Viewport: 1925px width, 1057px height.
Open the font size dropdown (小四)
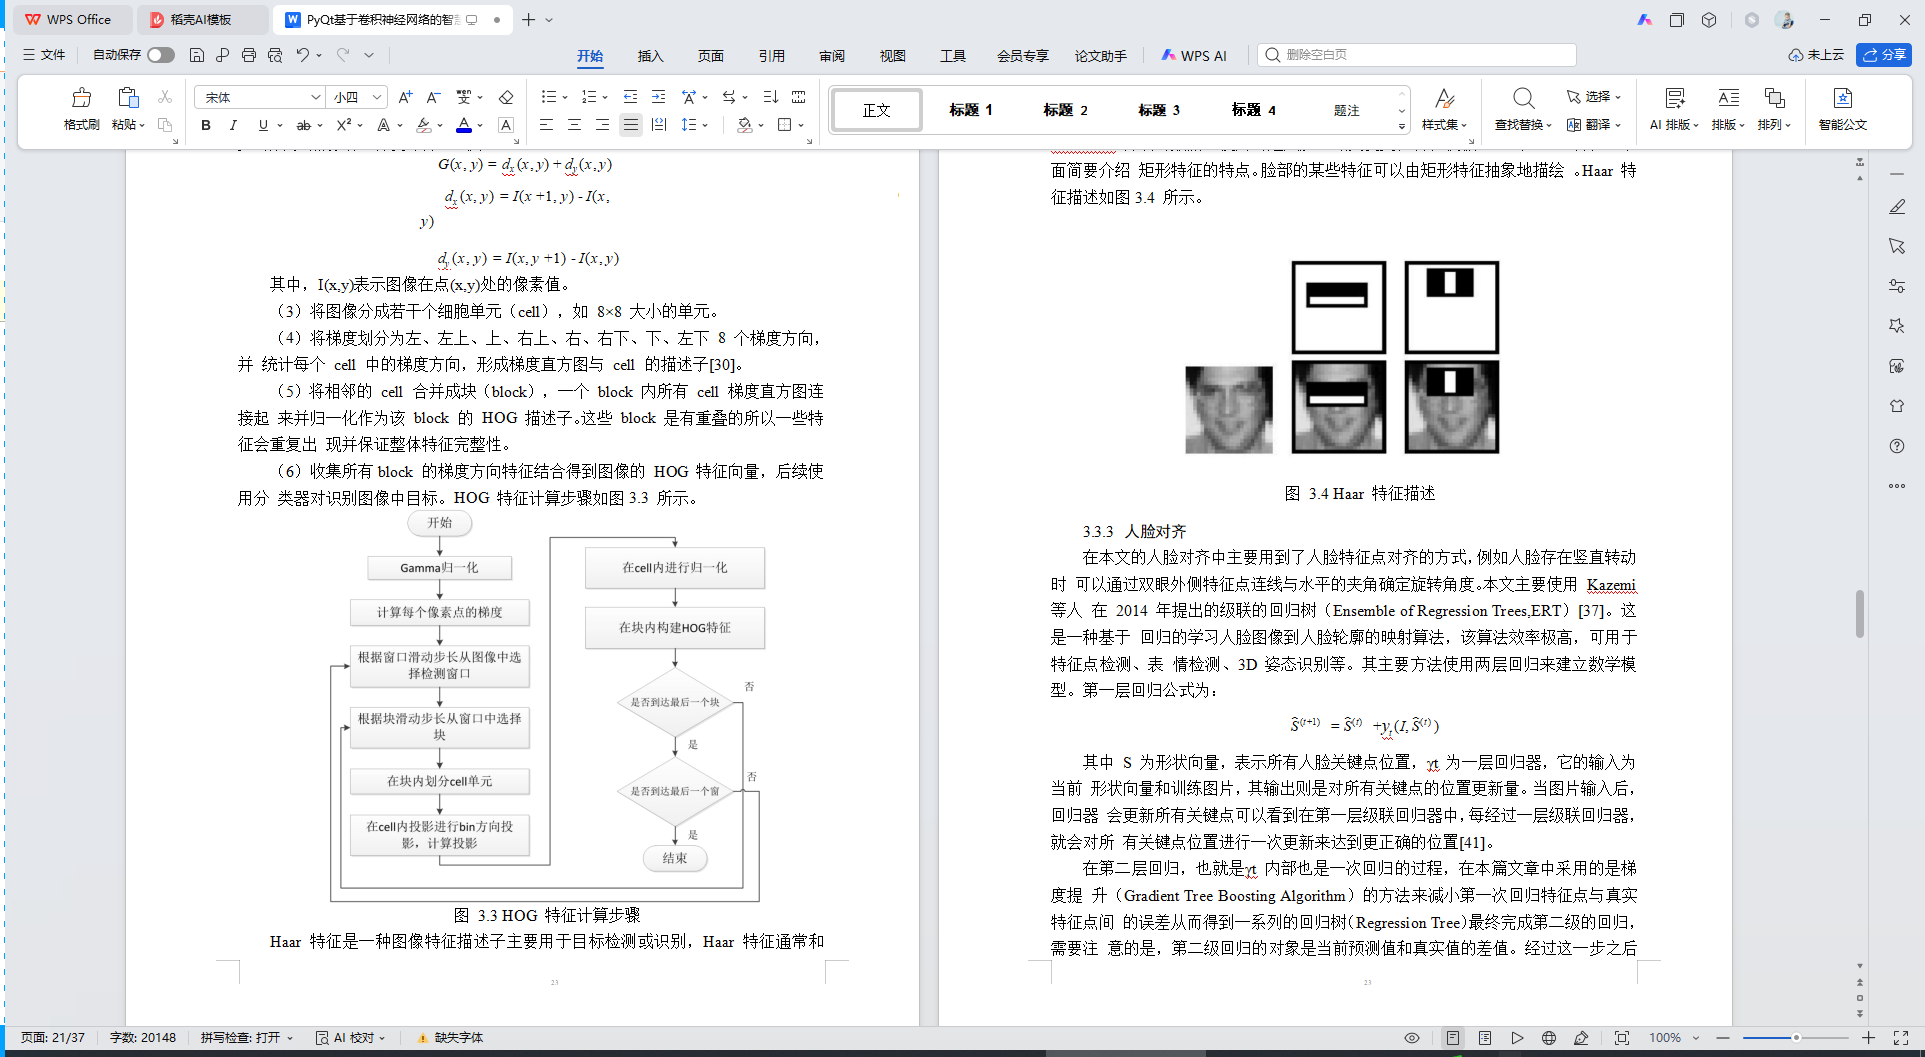[x=377, y=97]
